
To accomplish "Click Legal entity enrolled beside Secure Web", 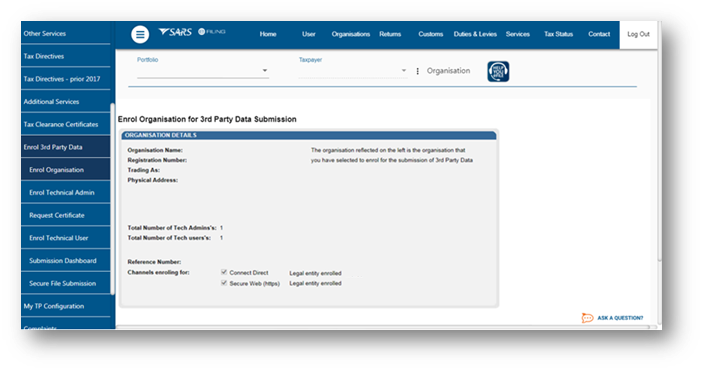I will pyautogui.click(x=315, y=283).
